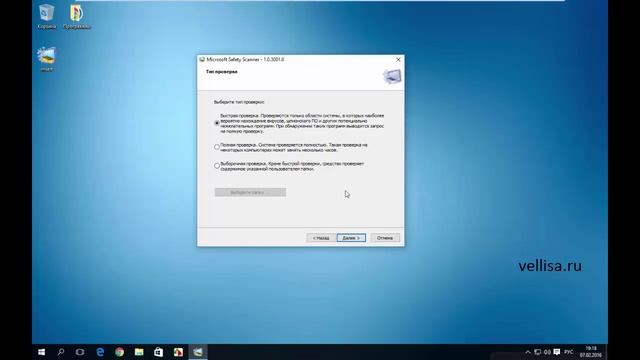Open network status tray icon
Screen dimensions: 640x360
(538, 352)
